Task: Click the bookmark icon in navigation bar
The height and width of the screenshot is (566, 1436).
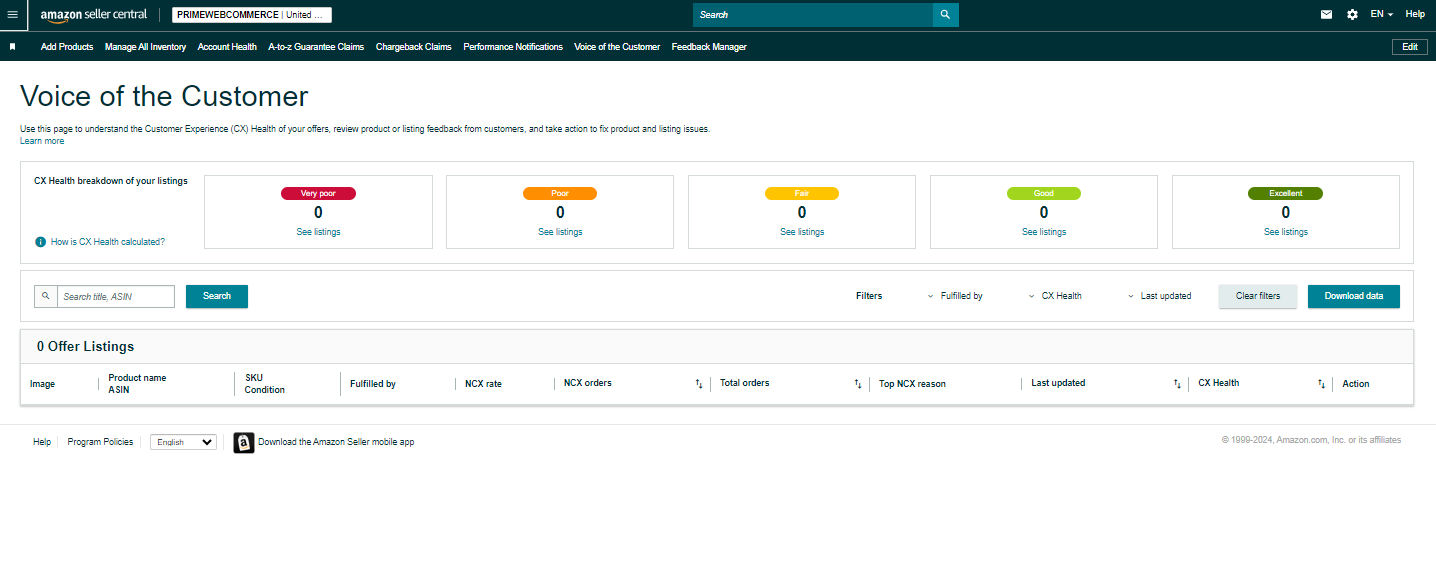Action: tap(13, 46)
